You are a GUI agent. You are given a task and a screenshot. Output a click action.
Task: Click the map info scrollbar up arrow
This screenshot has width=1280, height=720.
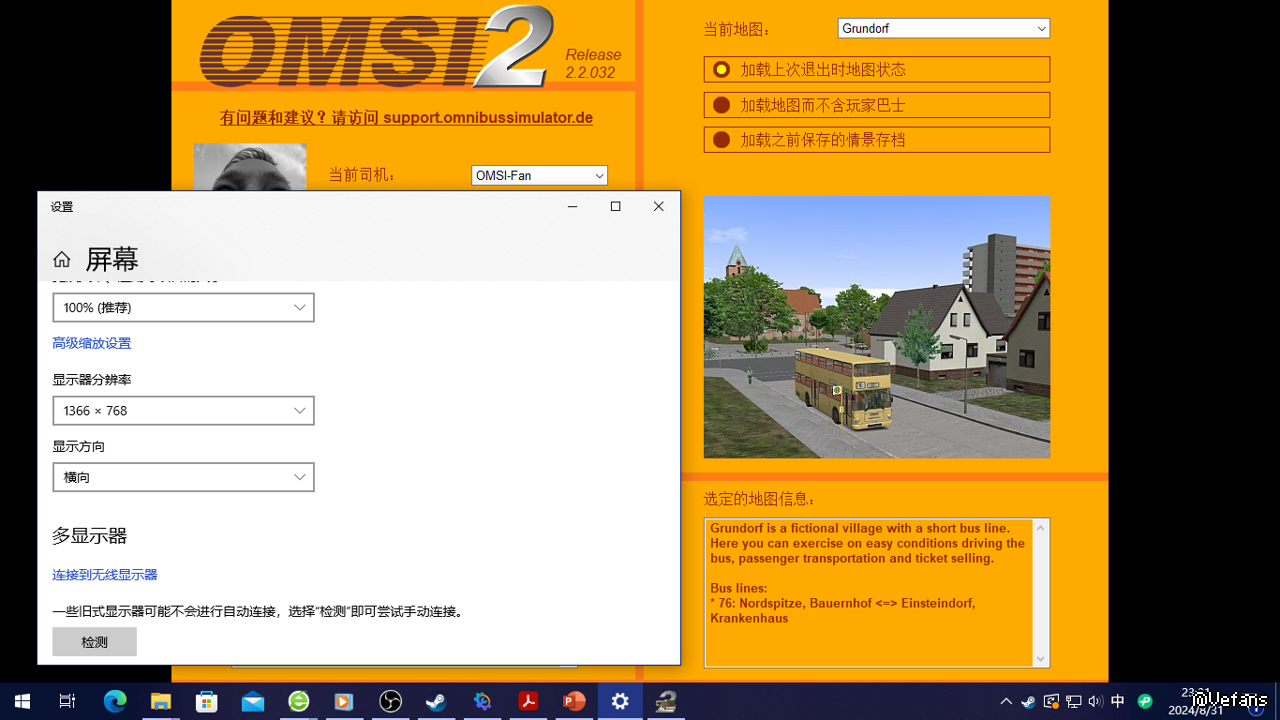pyautogui.click(x=1041, y=527)
